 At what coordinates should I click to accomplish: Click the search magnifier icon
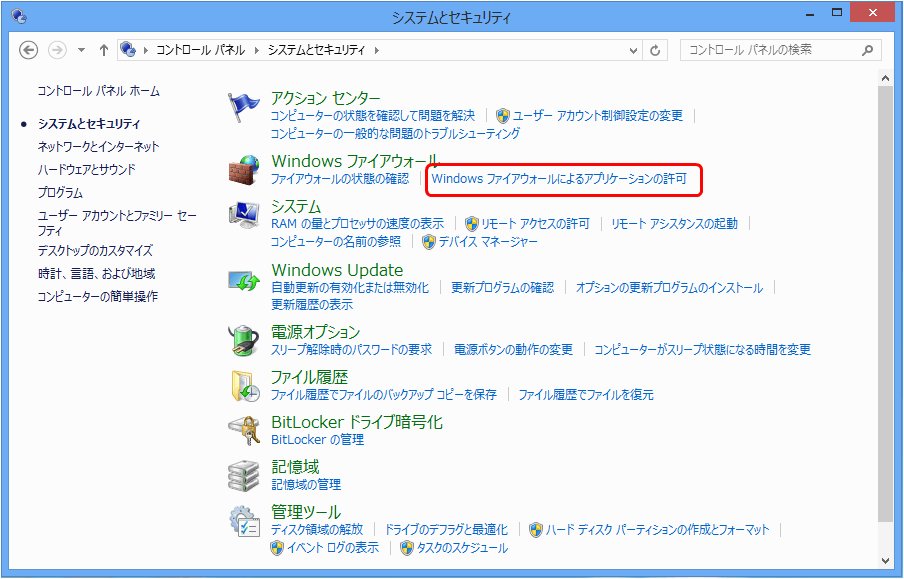pyautogui.click(x=868, y=50)
